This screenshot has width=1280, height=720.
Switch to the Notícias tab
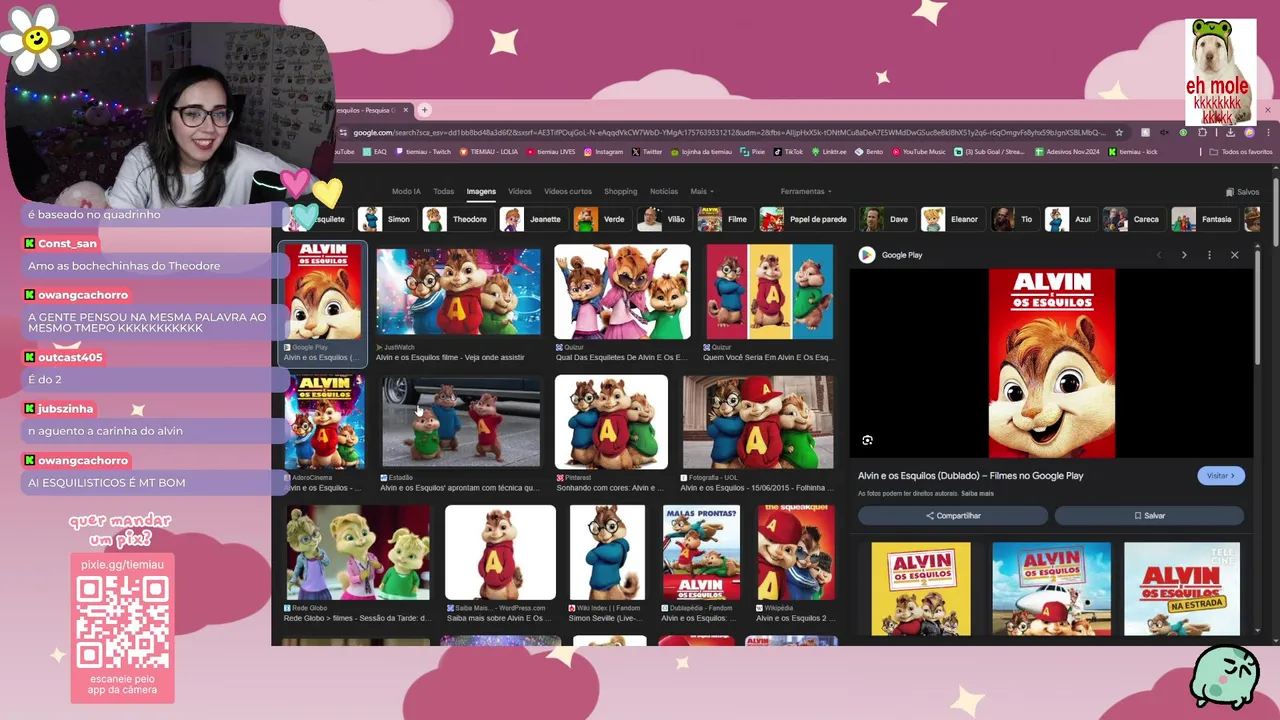point(664,191)
